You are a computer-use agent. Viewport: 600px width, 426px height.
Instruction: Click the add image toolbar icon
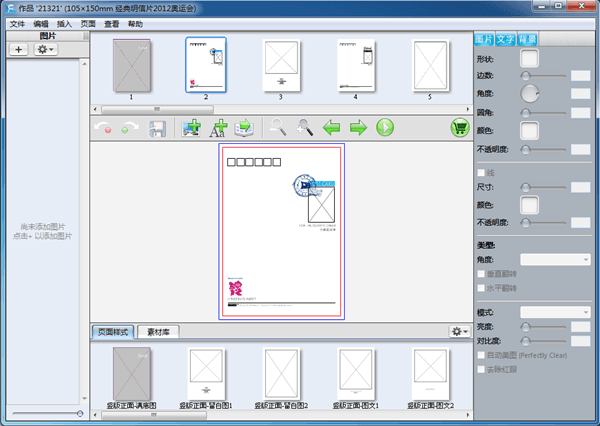192,128
